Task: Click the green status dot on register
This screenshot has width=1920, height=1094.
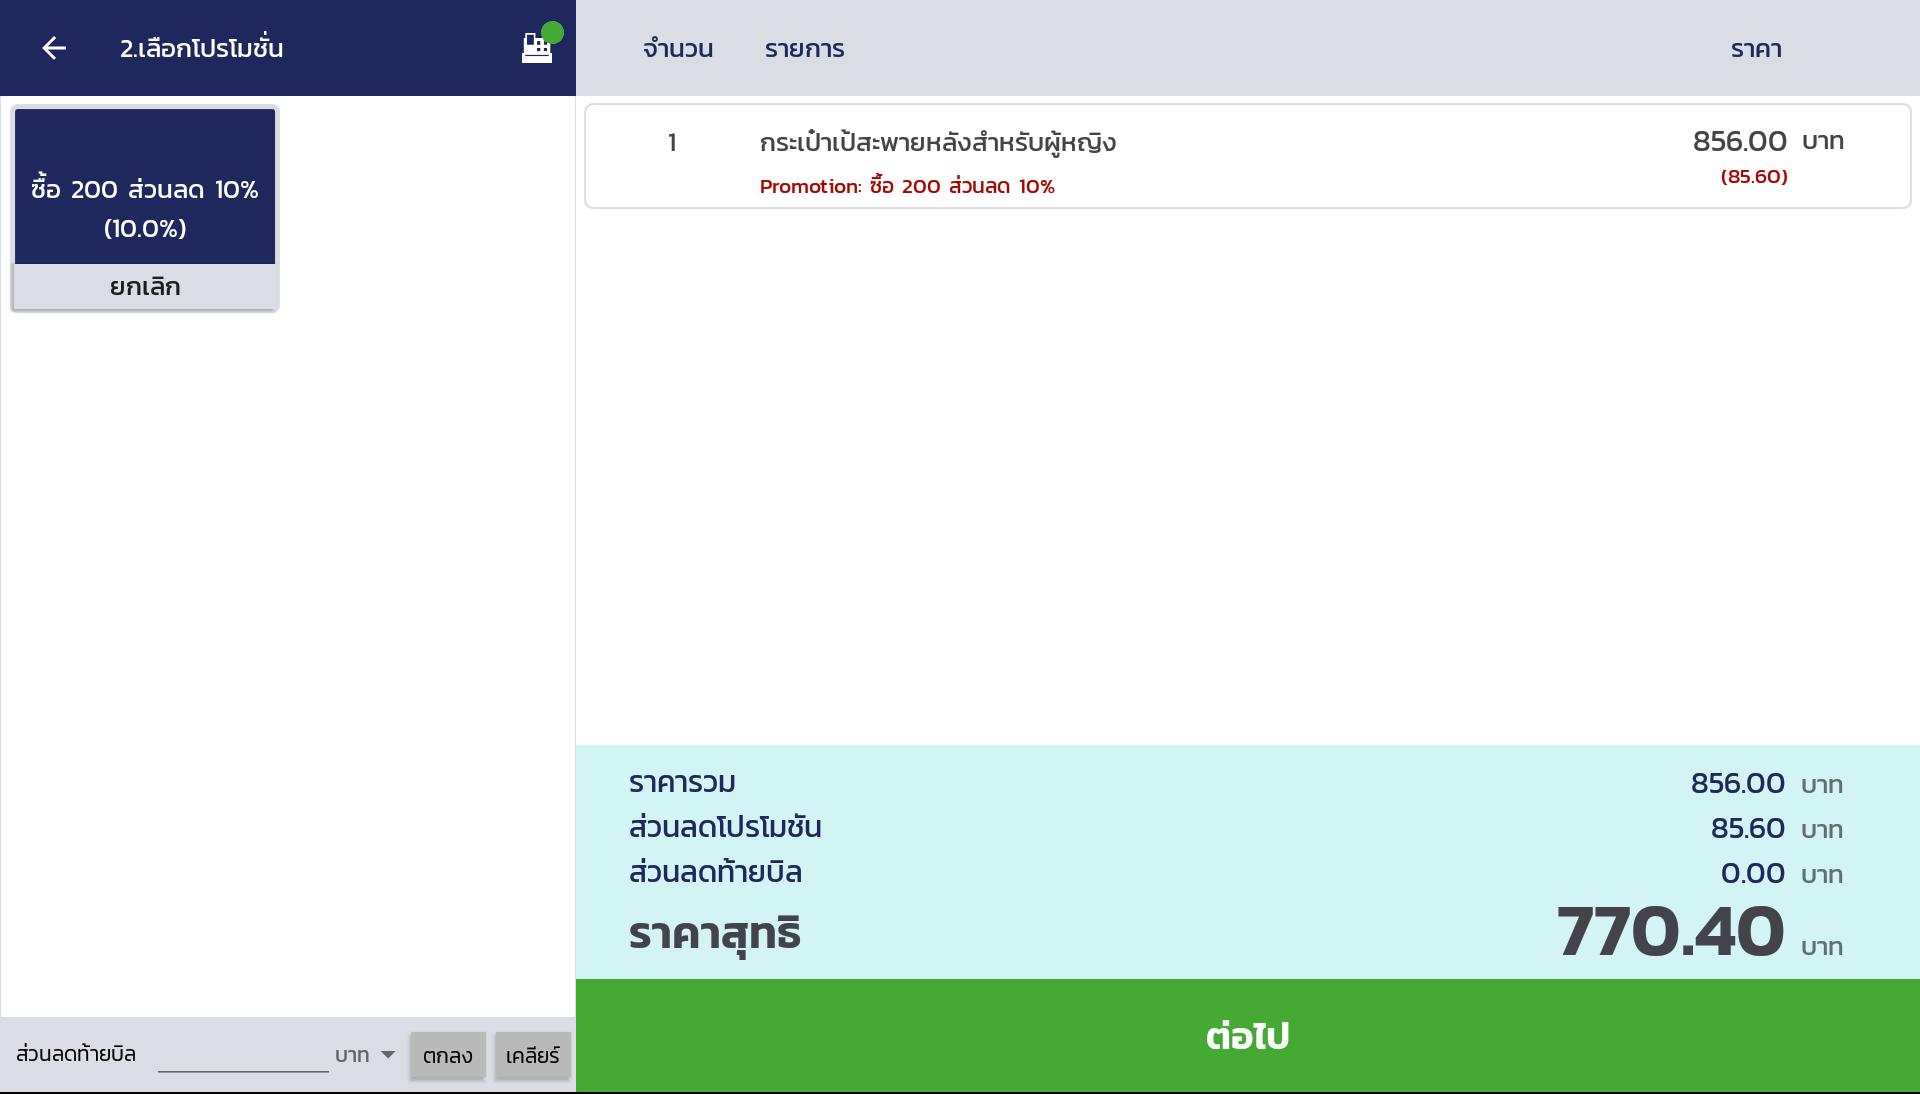Action: [552, 33]
